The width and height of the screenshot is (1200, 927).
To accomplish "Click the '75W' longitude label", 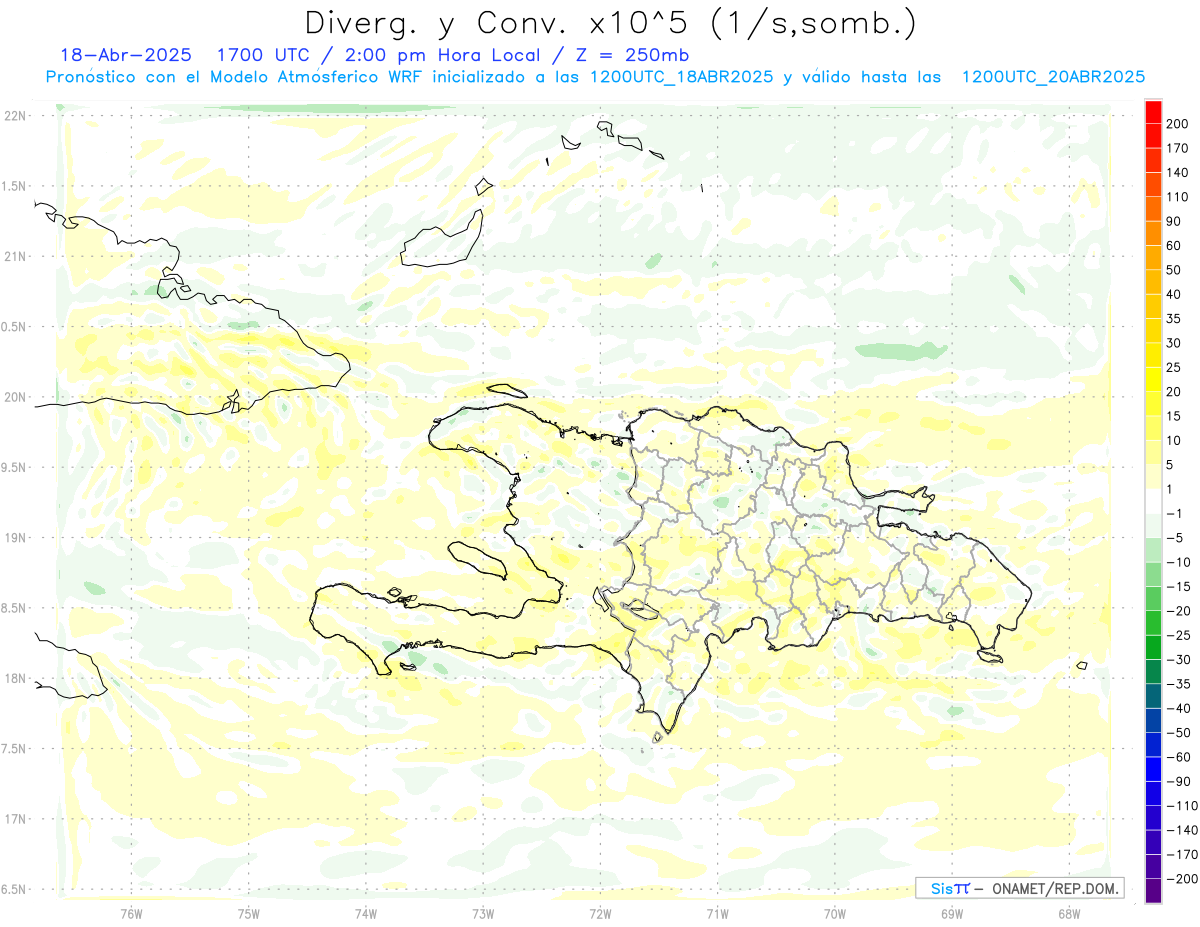I will pyautogui.click(x=249, y=913).
